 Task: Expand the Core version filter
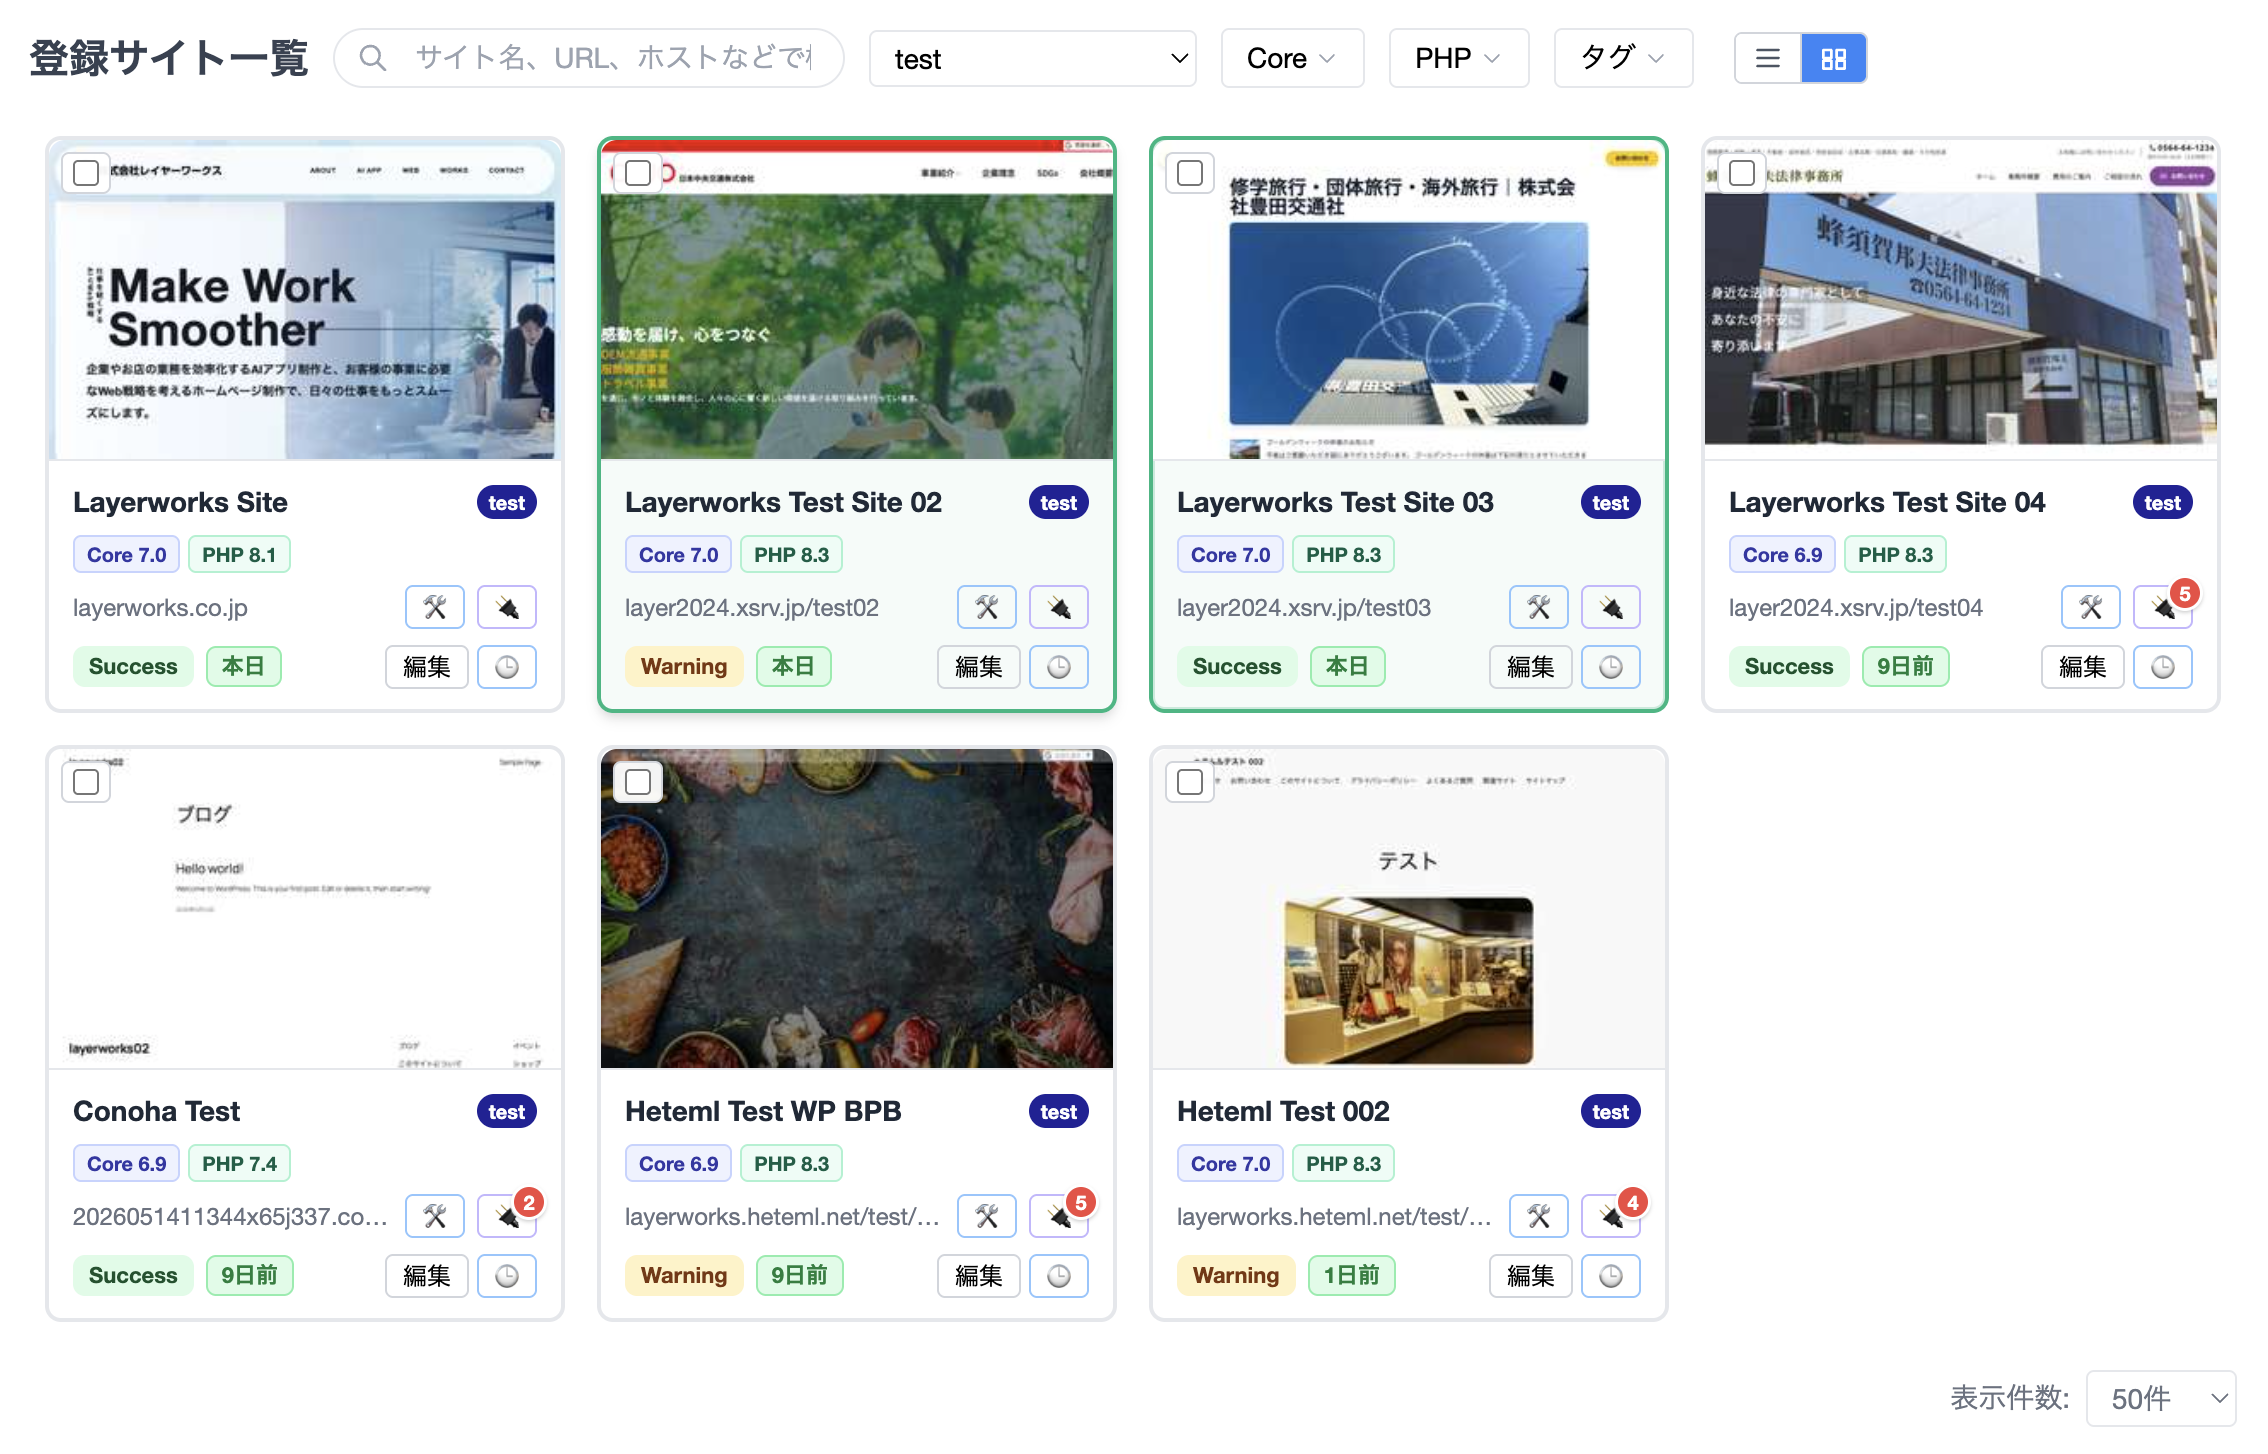[1292, 58]
